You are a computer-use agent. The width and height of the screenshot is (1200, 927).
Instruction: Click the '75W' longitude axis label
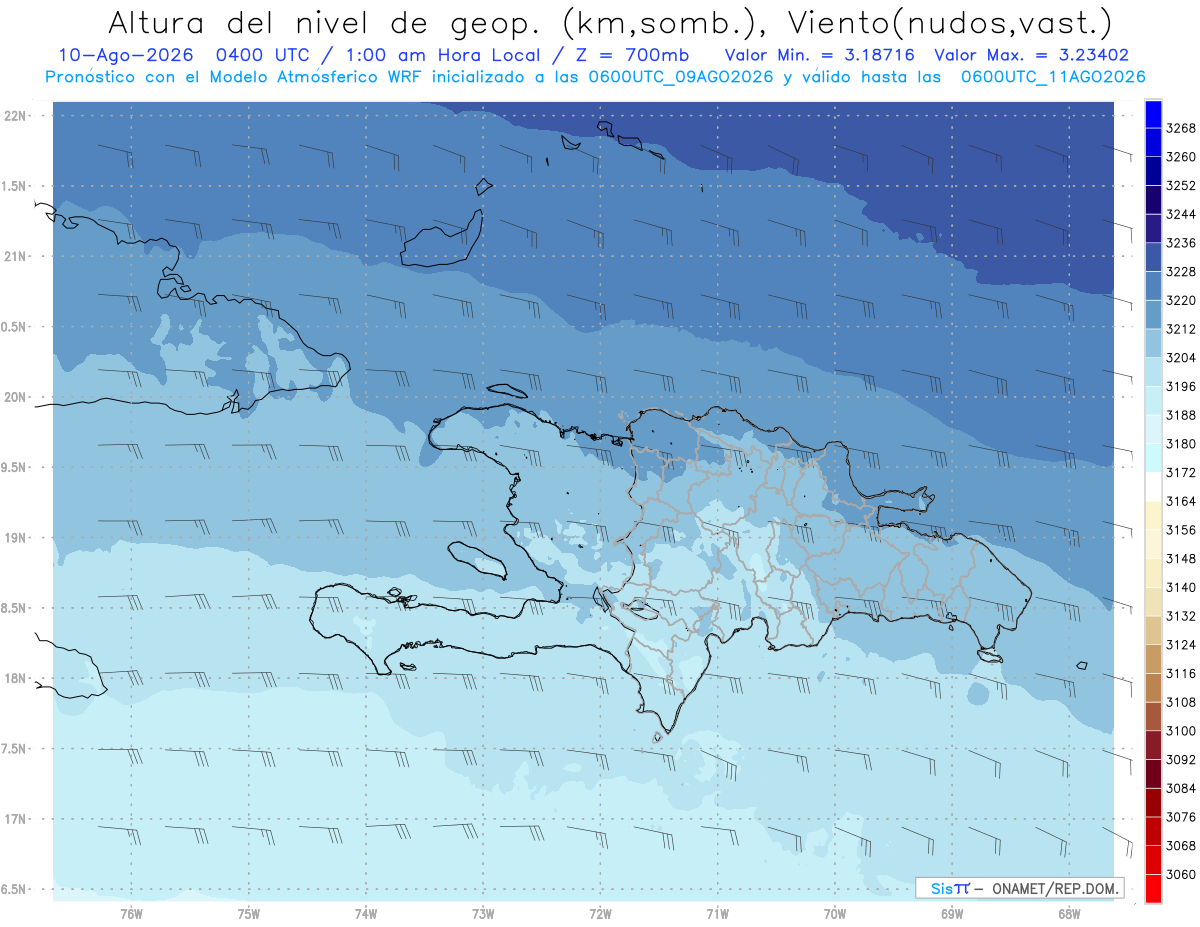tap(249, 913)
